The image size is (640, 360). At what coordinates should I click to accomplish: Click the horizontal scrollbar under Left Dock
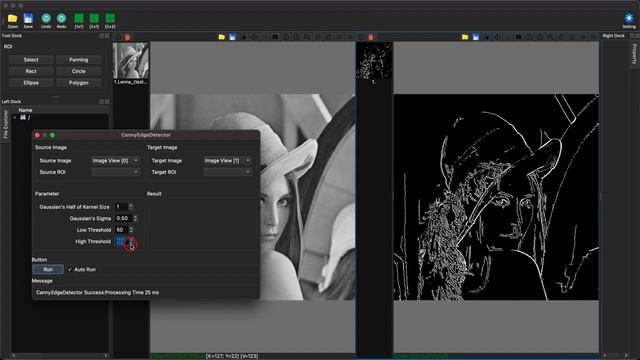tap(60, 356)
